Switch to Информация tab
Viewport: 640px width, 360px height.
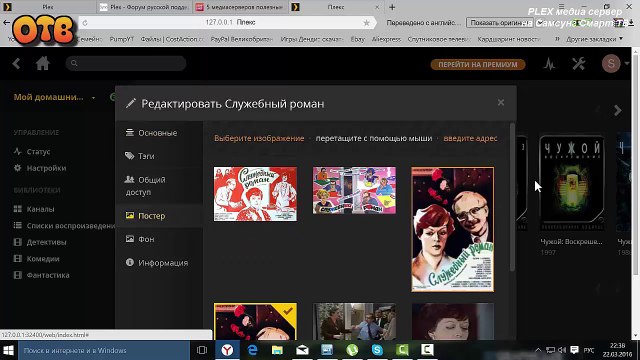pyautogui.click(x=159, y=263)
